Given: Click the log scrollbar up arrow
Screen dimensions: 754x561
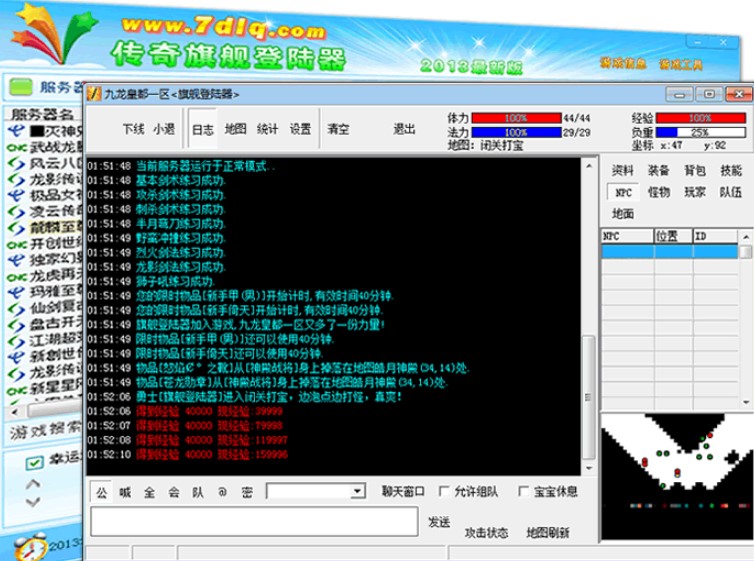Looking at the screenshot, I should 589,166.
